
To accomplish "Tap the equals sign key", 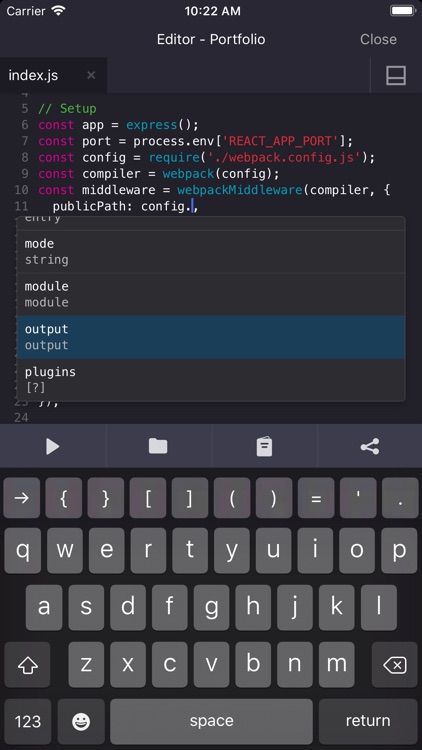I will 316,498.
